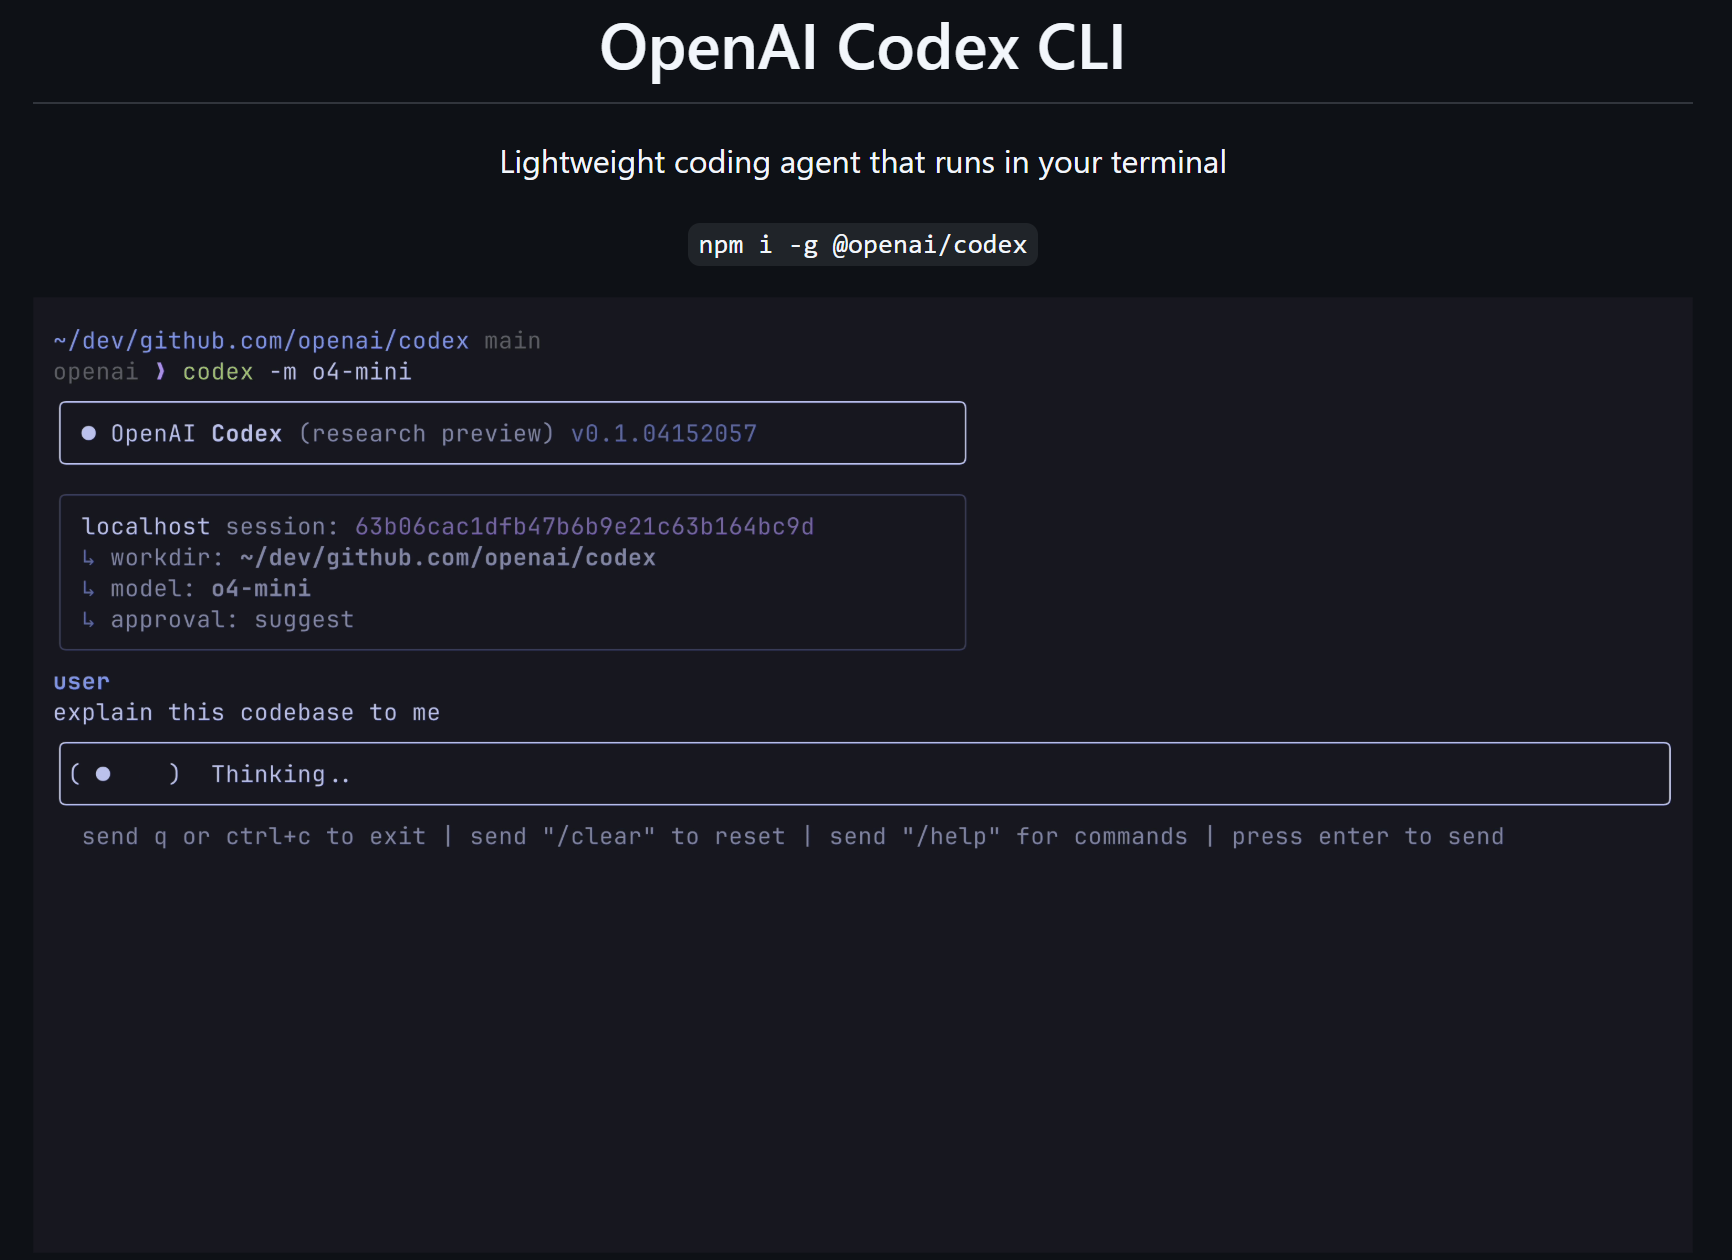Click the version number v0.1.04152057
Viewport: 1732px width, 1260px height.
tap(664, 433)
